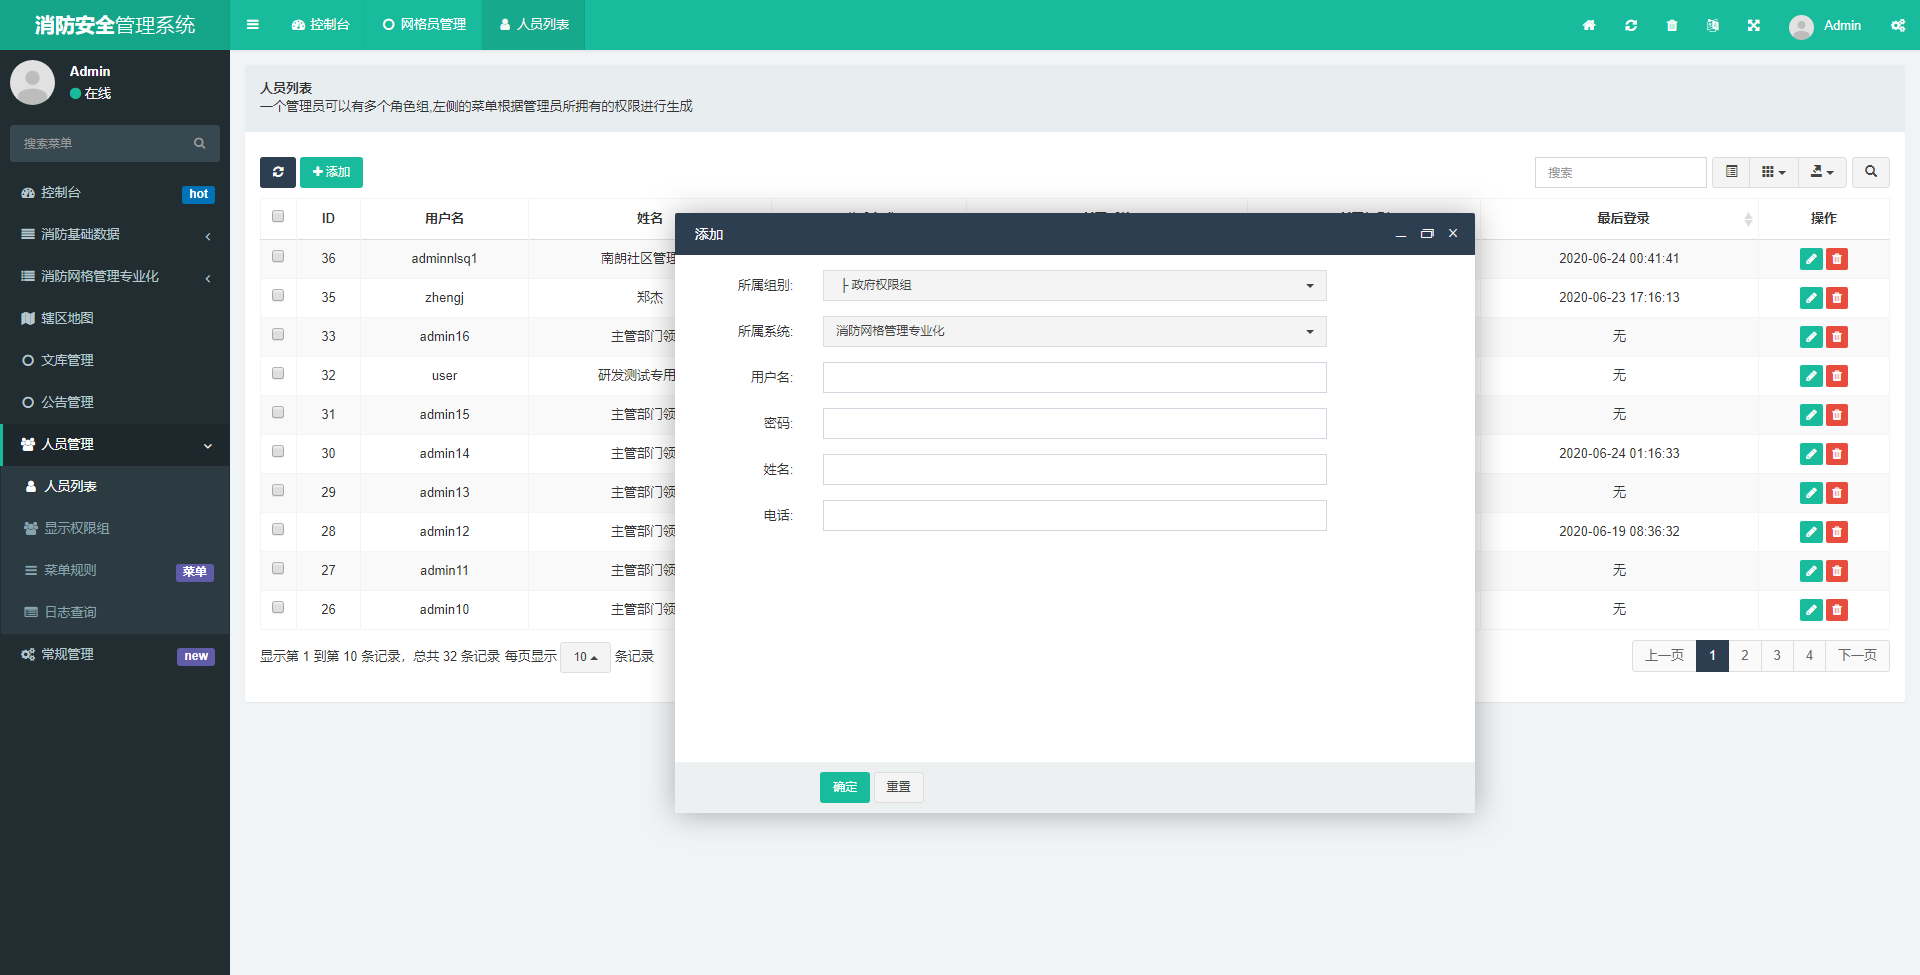This screenshot has height=975, width=1920.
Task: Open 日志查询 in sidebar
Action: click(115, 612)
